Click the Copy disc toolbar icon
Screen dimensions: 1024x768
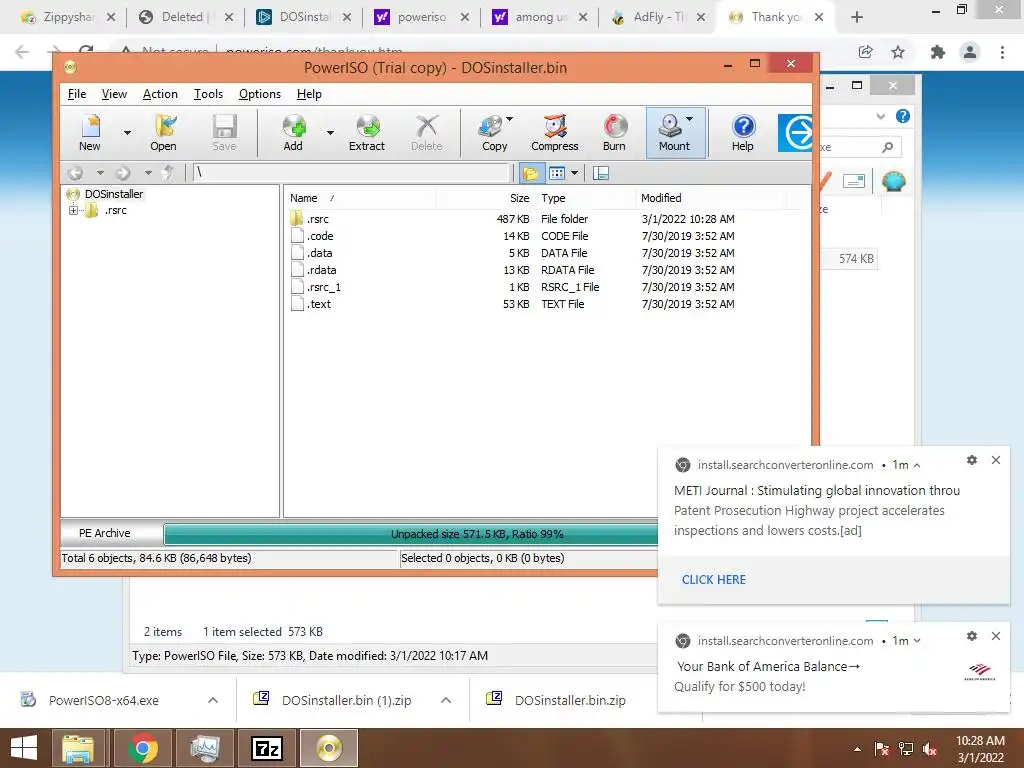coord(490,133)
